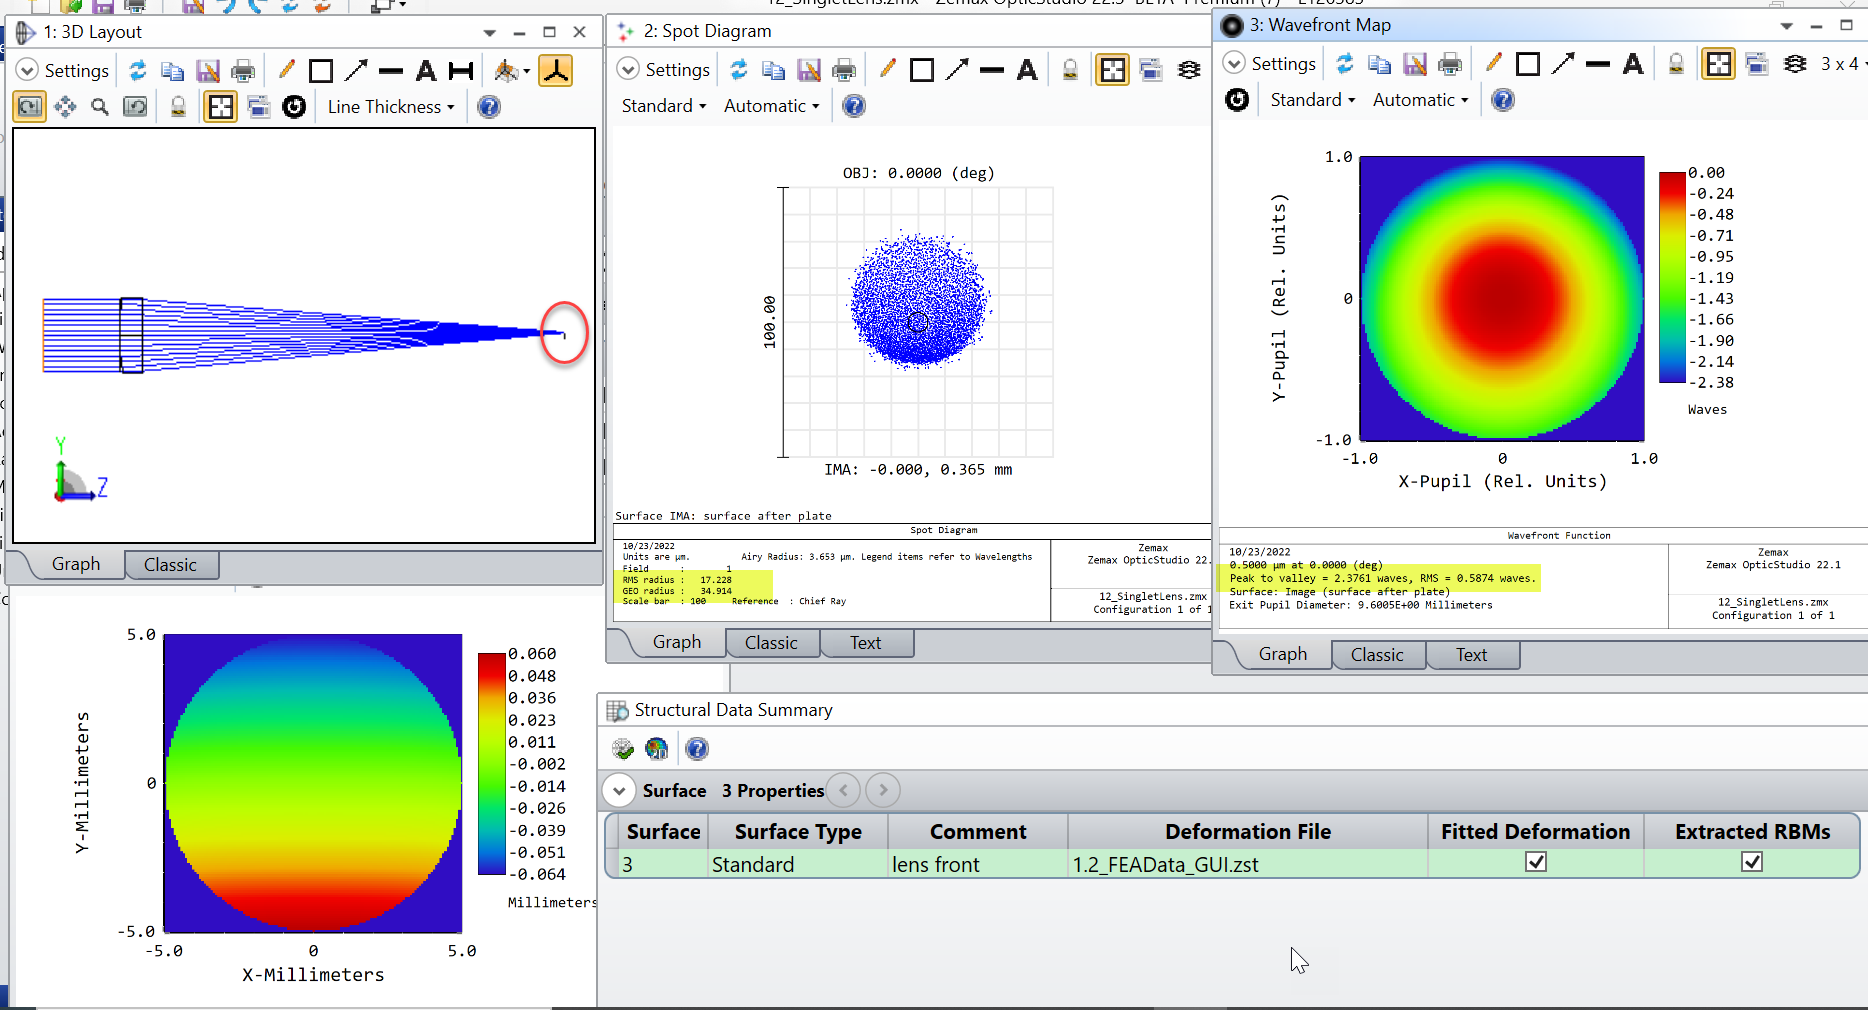
Task: Select the pan tool in 3D Layout
Action: click(x=66, y=106)
